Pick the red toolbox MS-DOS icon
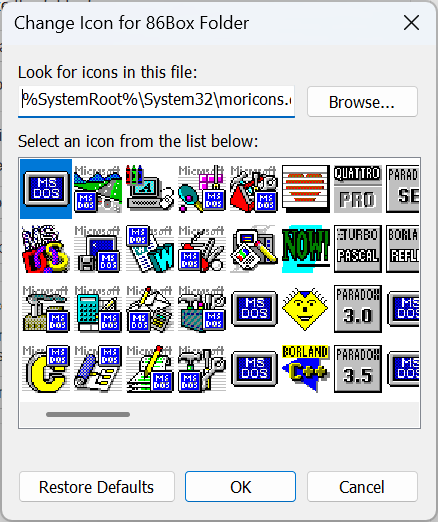This screenshot has height=522, width=438. (x=254, y=189)
